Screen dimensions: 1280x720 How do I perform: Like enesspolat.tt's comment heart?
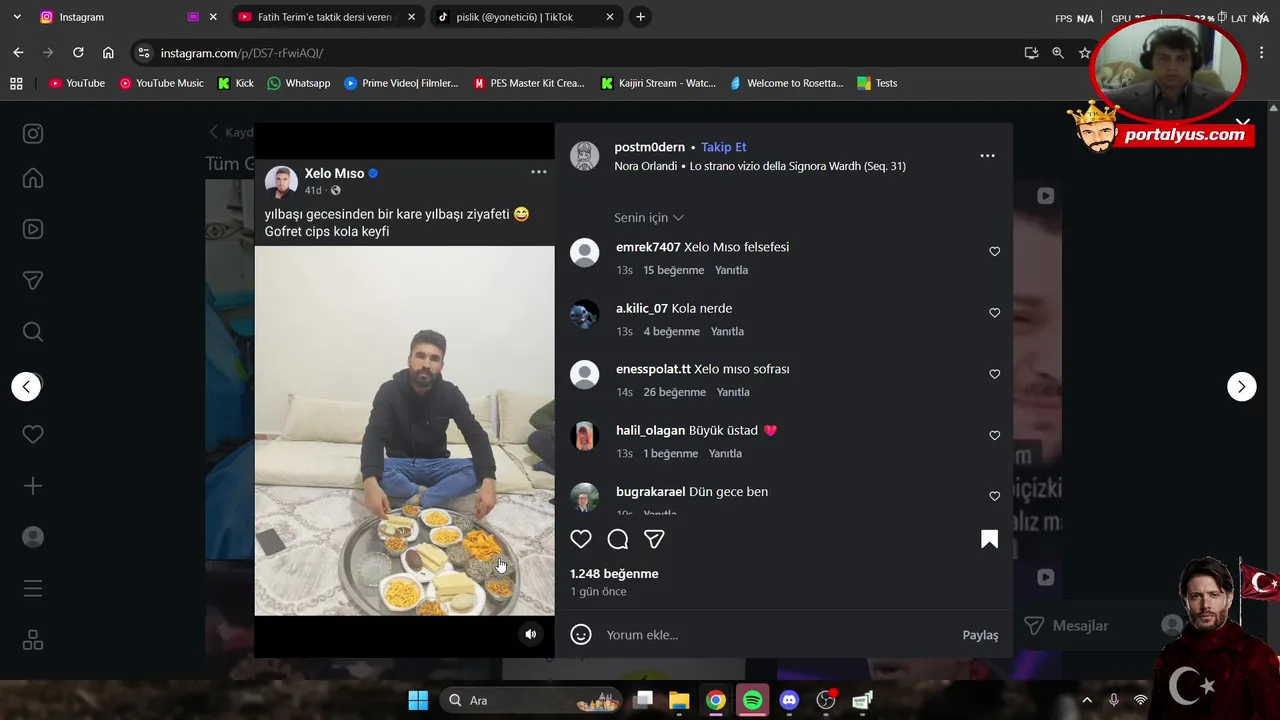coord(994,374)
